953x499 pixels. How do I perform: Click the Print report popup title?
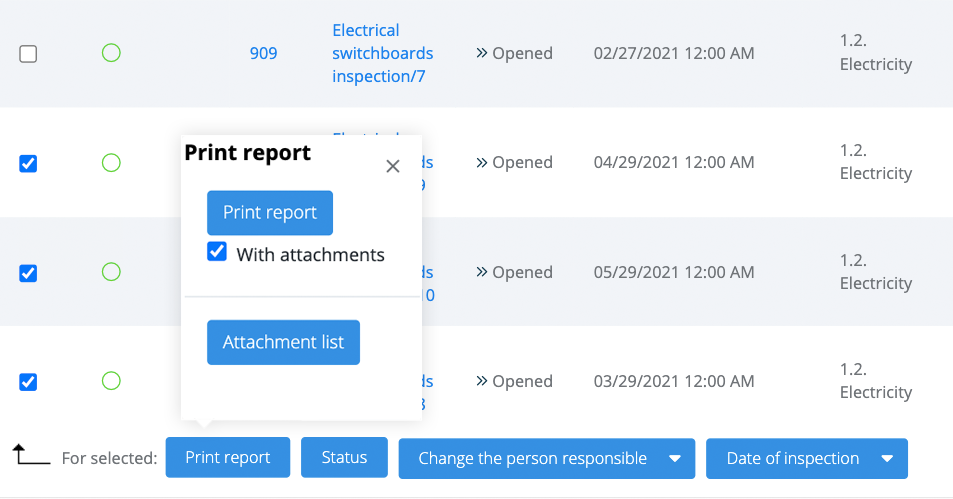pos(247,153)
